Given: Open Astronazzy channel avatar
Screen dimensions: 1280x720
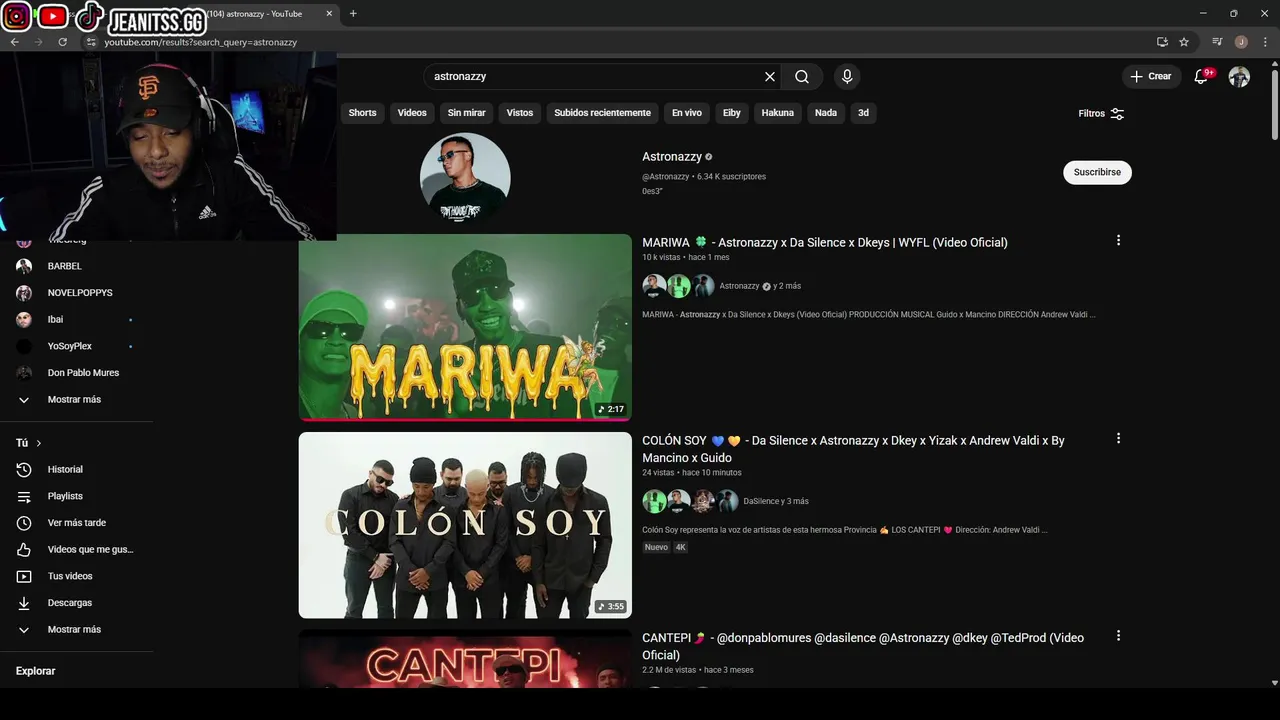Looking at the screenshot, I should click(465, 177).
